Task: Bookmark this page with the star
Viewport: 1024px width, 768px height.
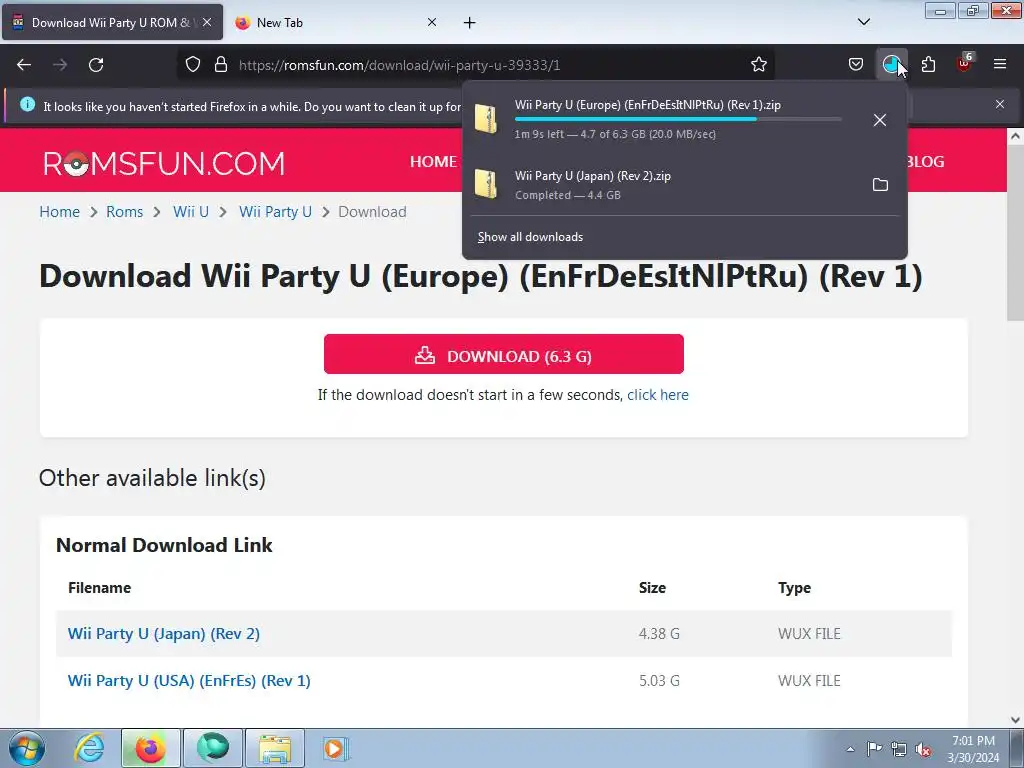Action: click(x=759, y=65)
